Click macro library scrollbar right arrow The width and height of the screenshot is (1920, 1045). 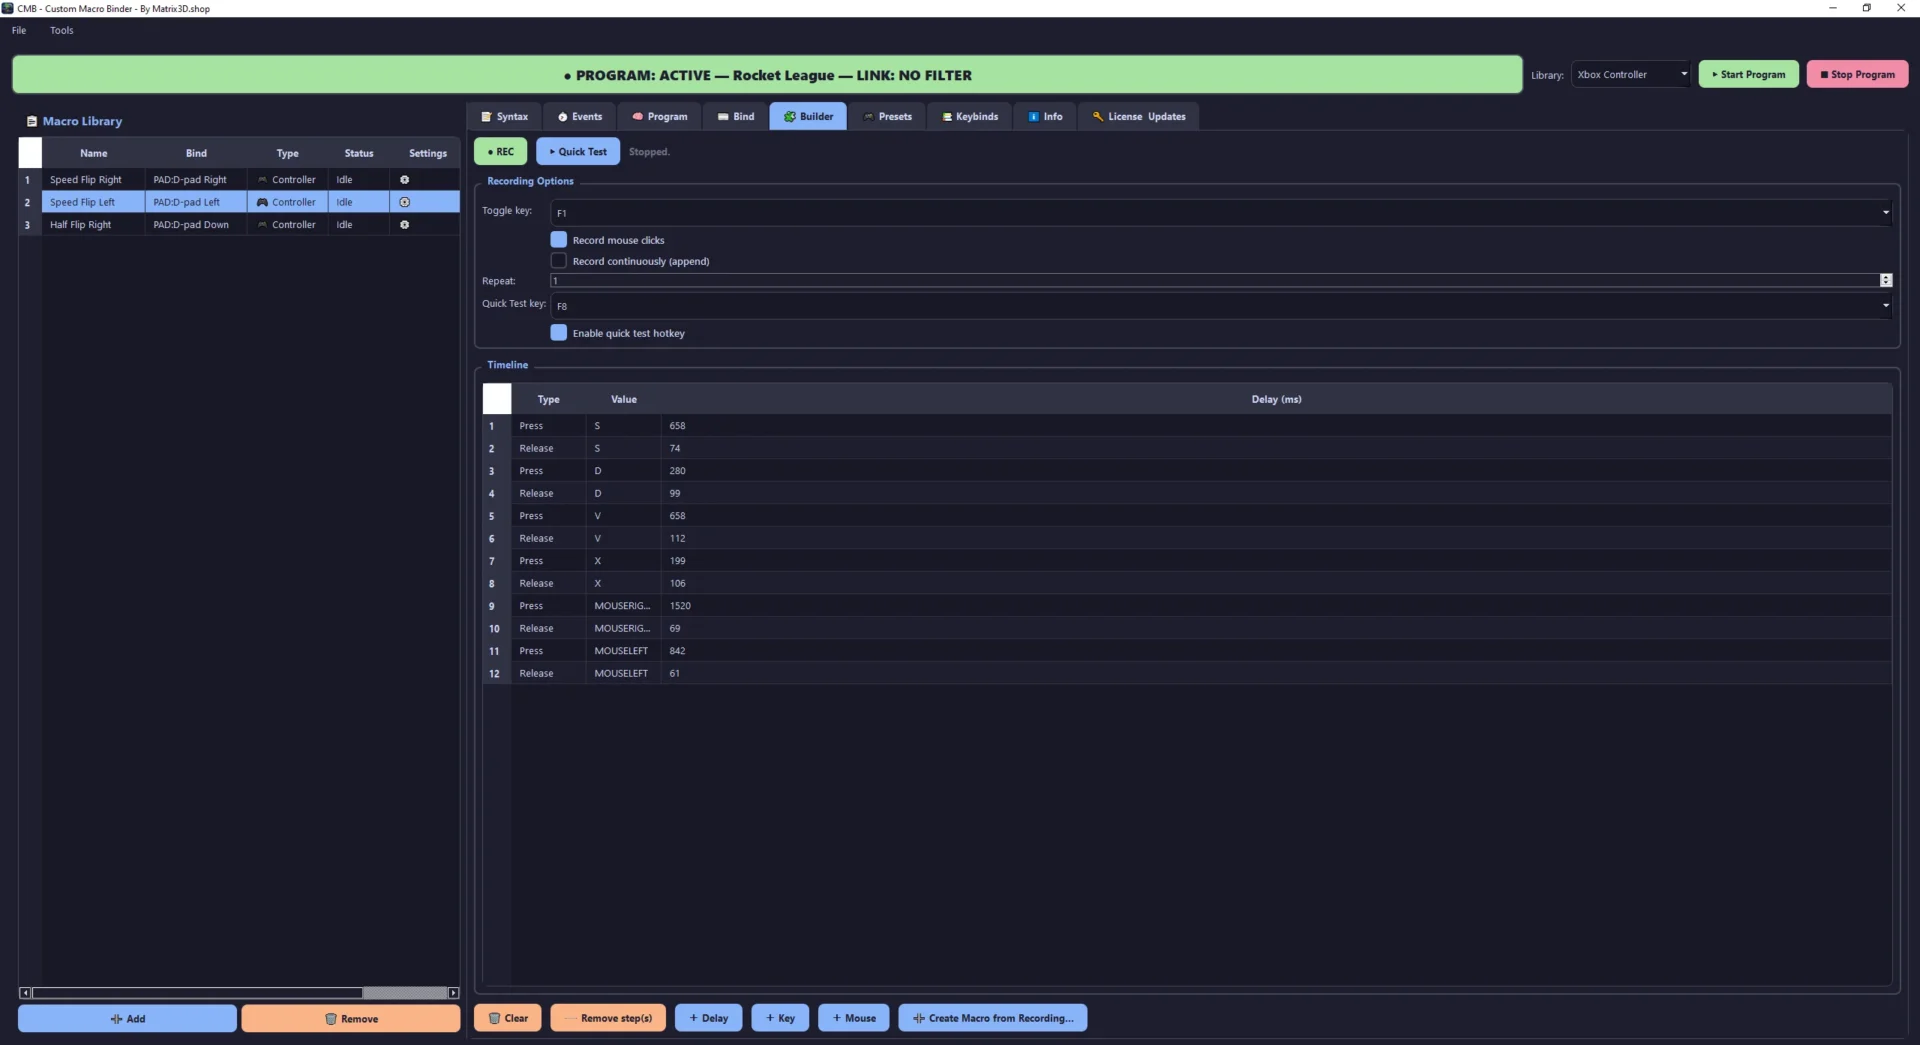pos(453,993)
